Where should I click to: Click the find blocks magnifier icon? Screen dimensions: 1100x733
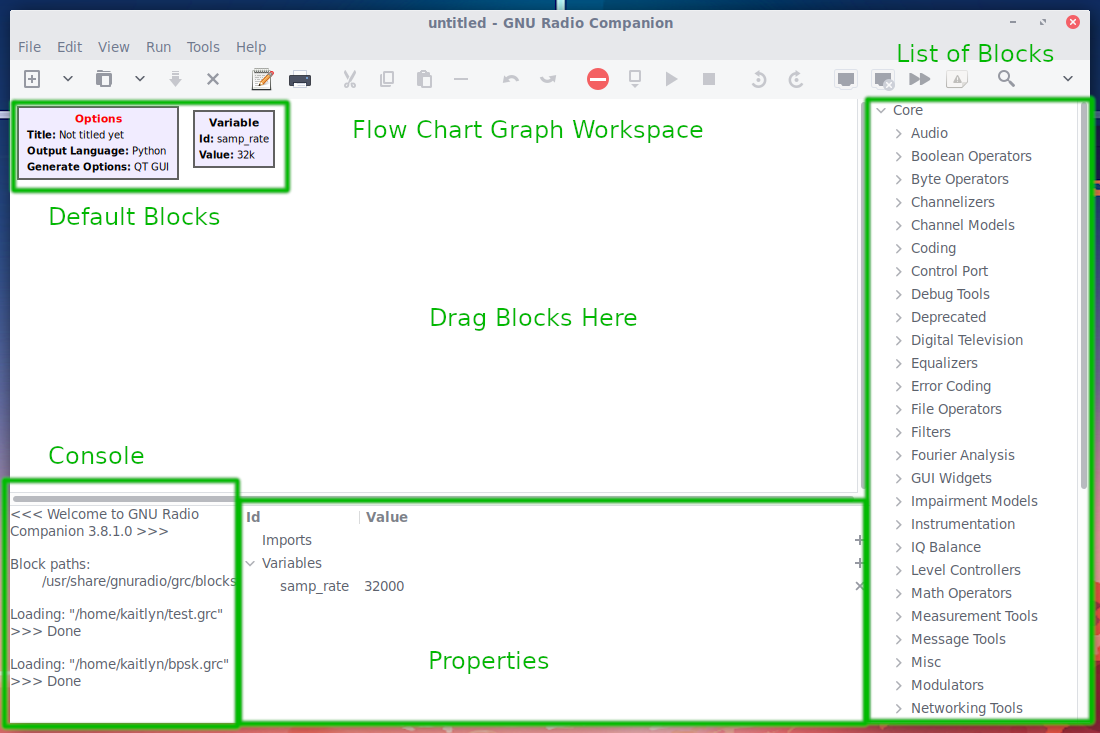click(x=1006, y=79)
